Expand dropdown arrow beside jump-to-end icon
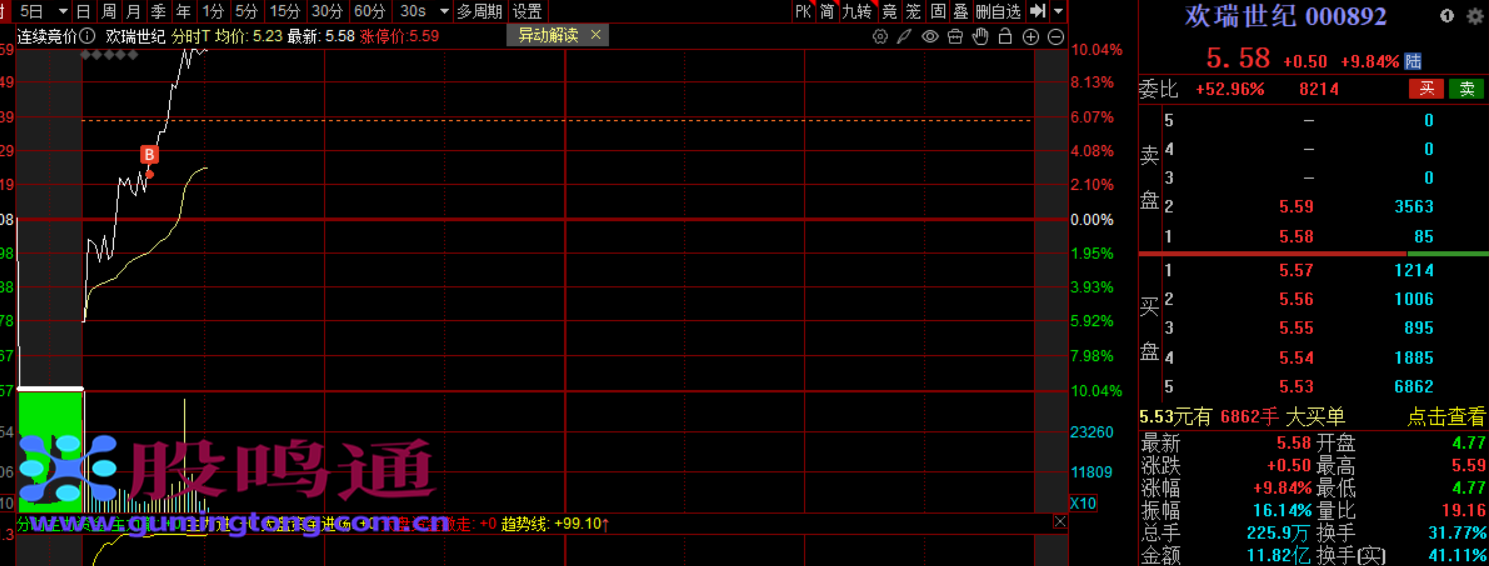 [x=1059, y=11]
